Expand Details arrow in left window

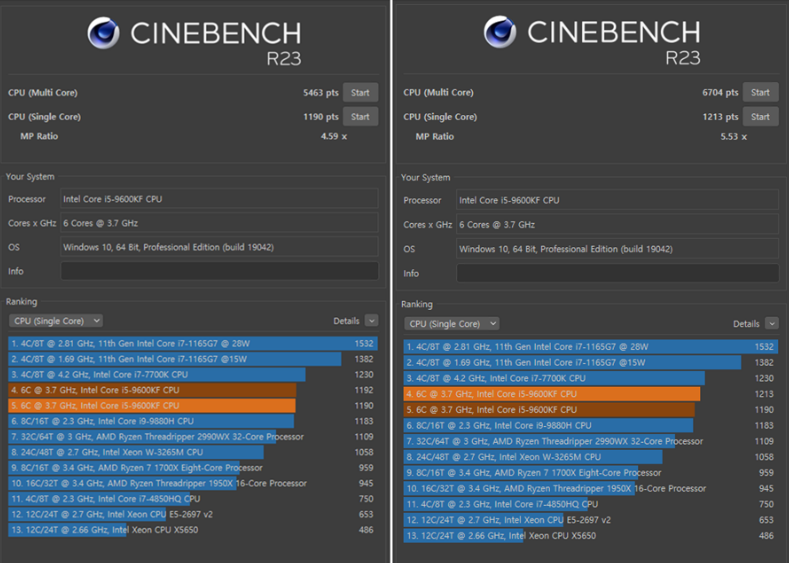click(371, 321)
